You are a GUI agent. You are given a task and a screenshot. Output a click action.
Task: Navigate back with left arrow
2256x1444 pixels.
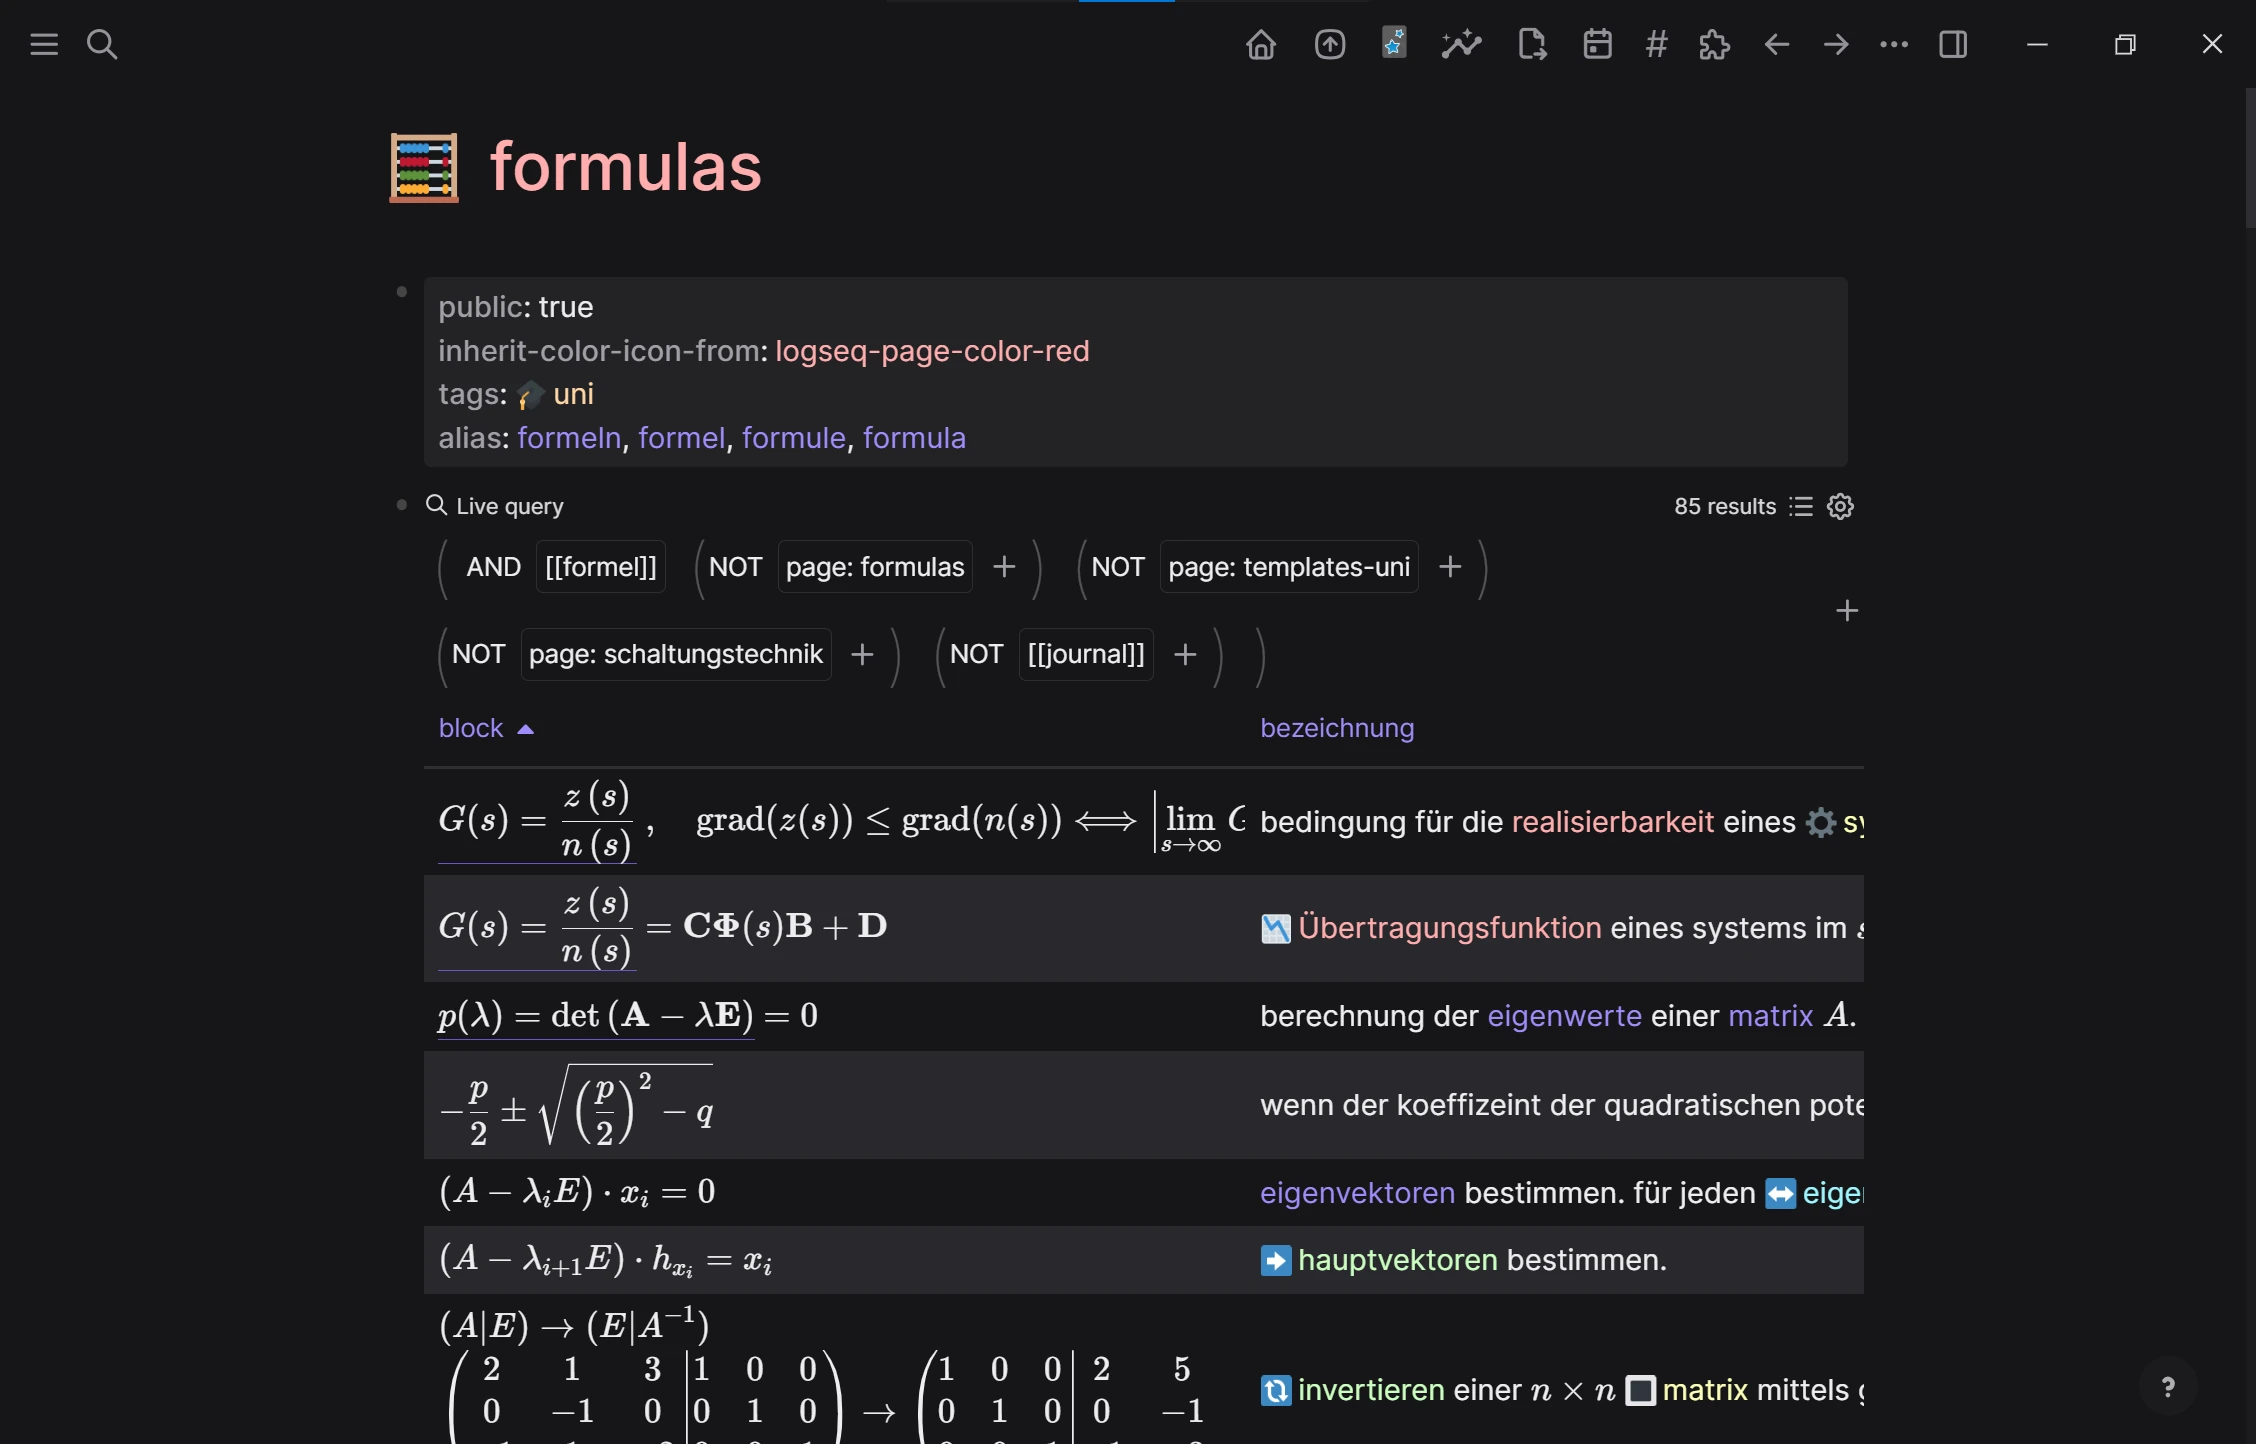pyautogui.click(x=1776, y=44)
